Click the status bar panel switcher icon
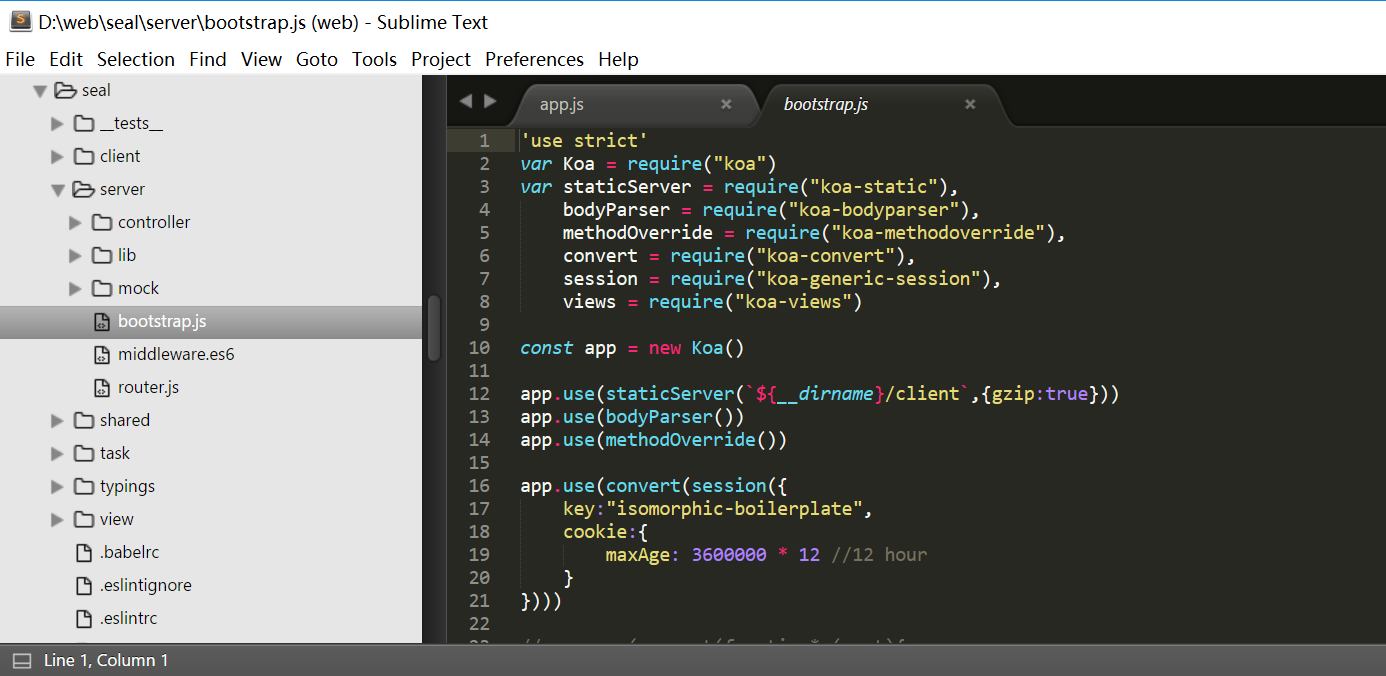 pos(21,660)
